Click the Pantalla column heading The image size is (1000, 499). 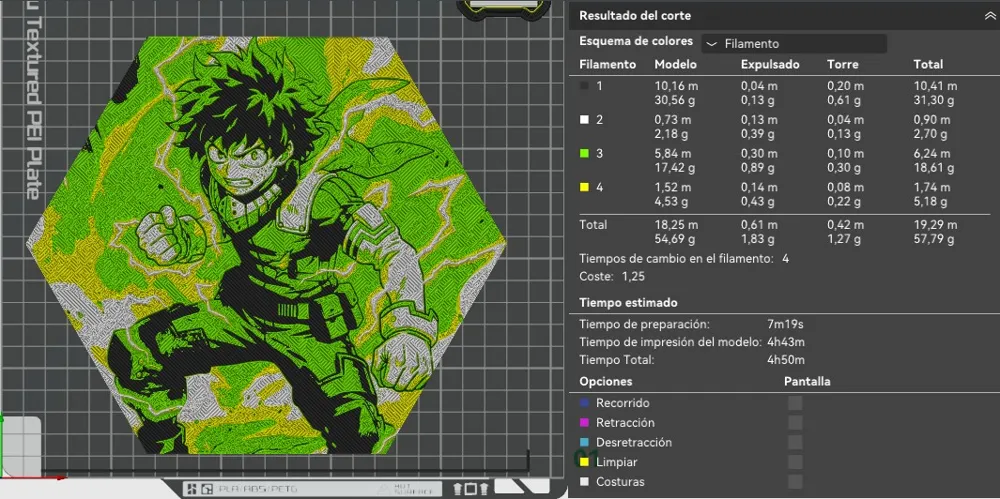click(x=807, y=382)
